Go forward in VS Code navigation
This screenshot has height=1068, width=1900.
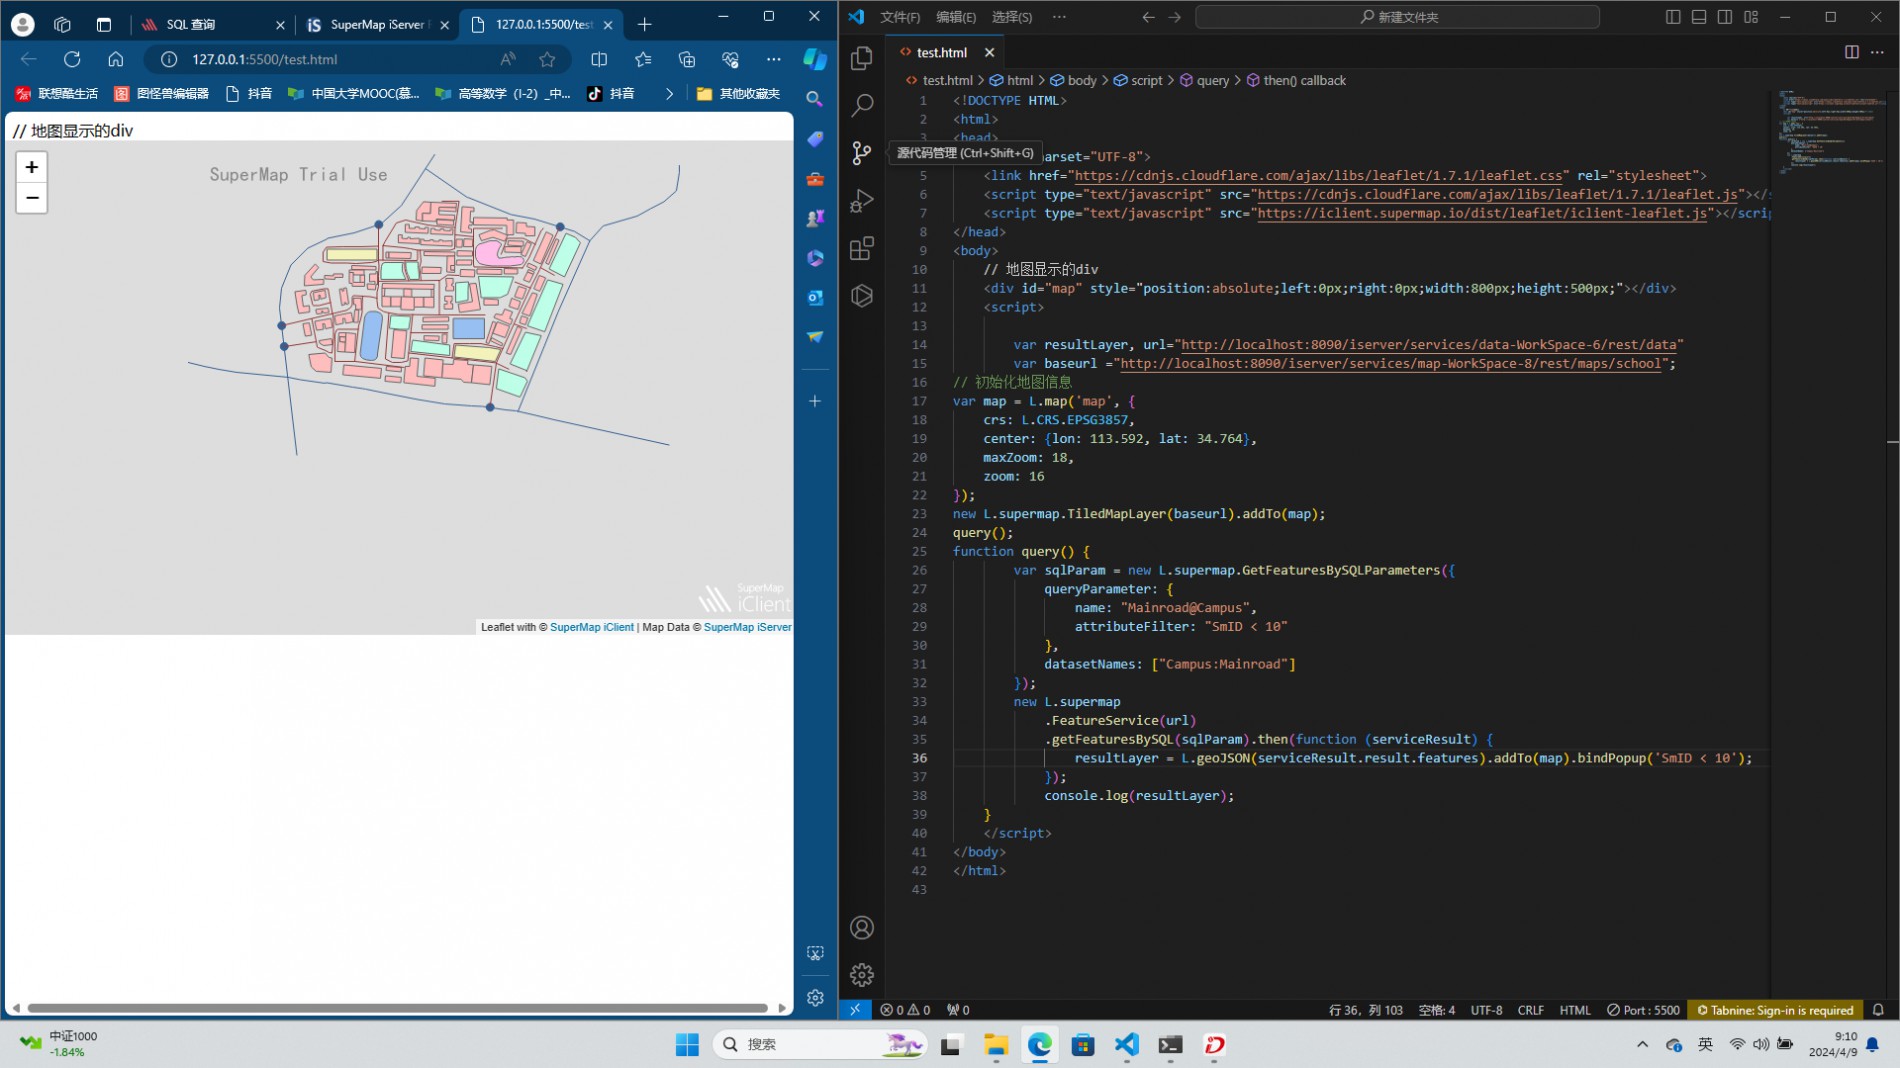[1175, 17]
